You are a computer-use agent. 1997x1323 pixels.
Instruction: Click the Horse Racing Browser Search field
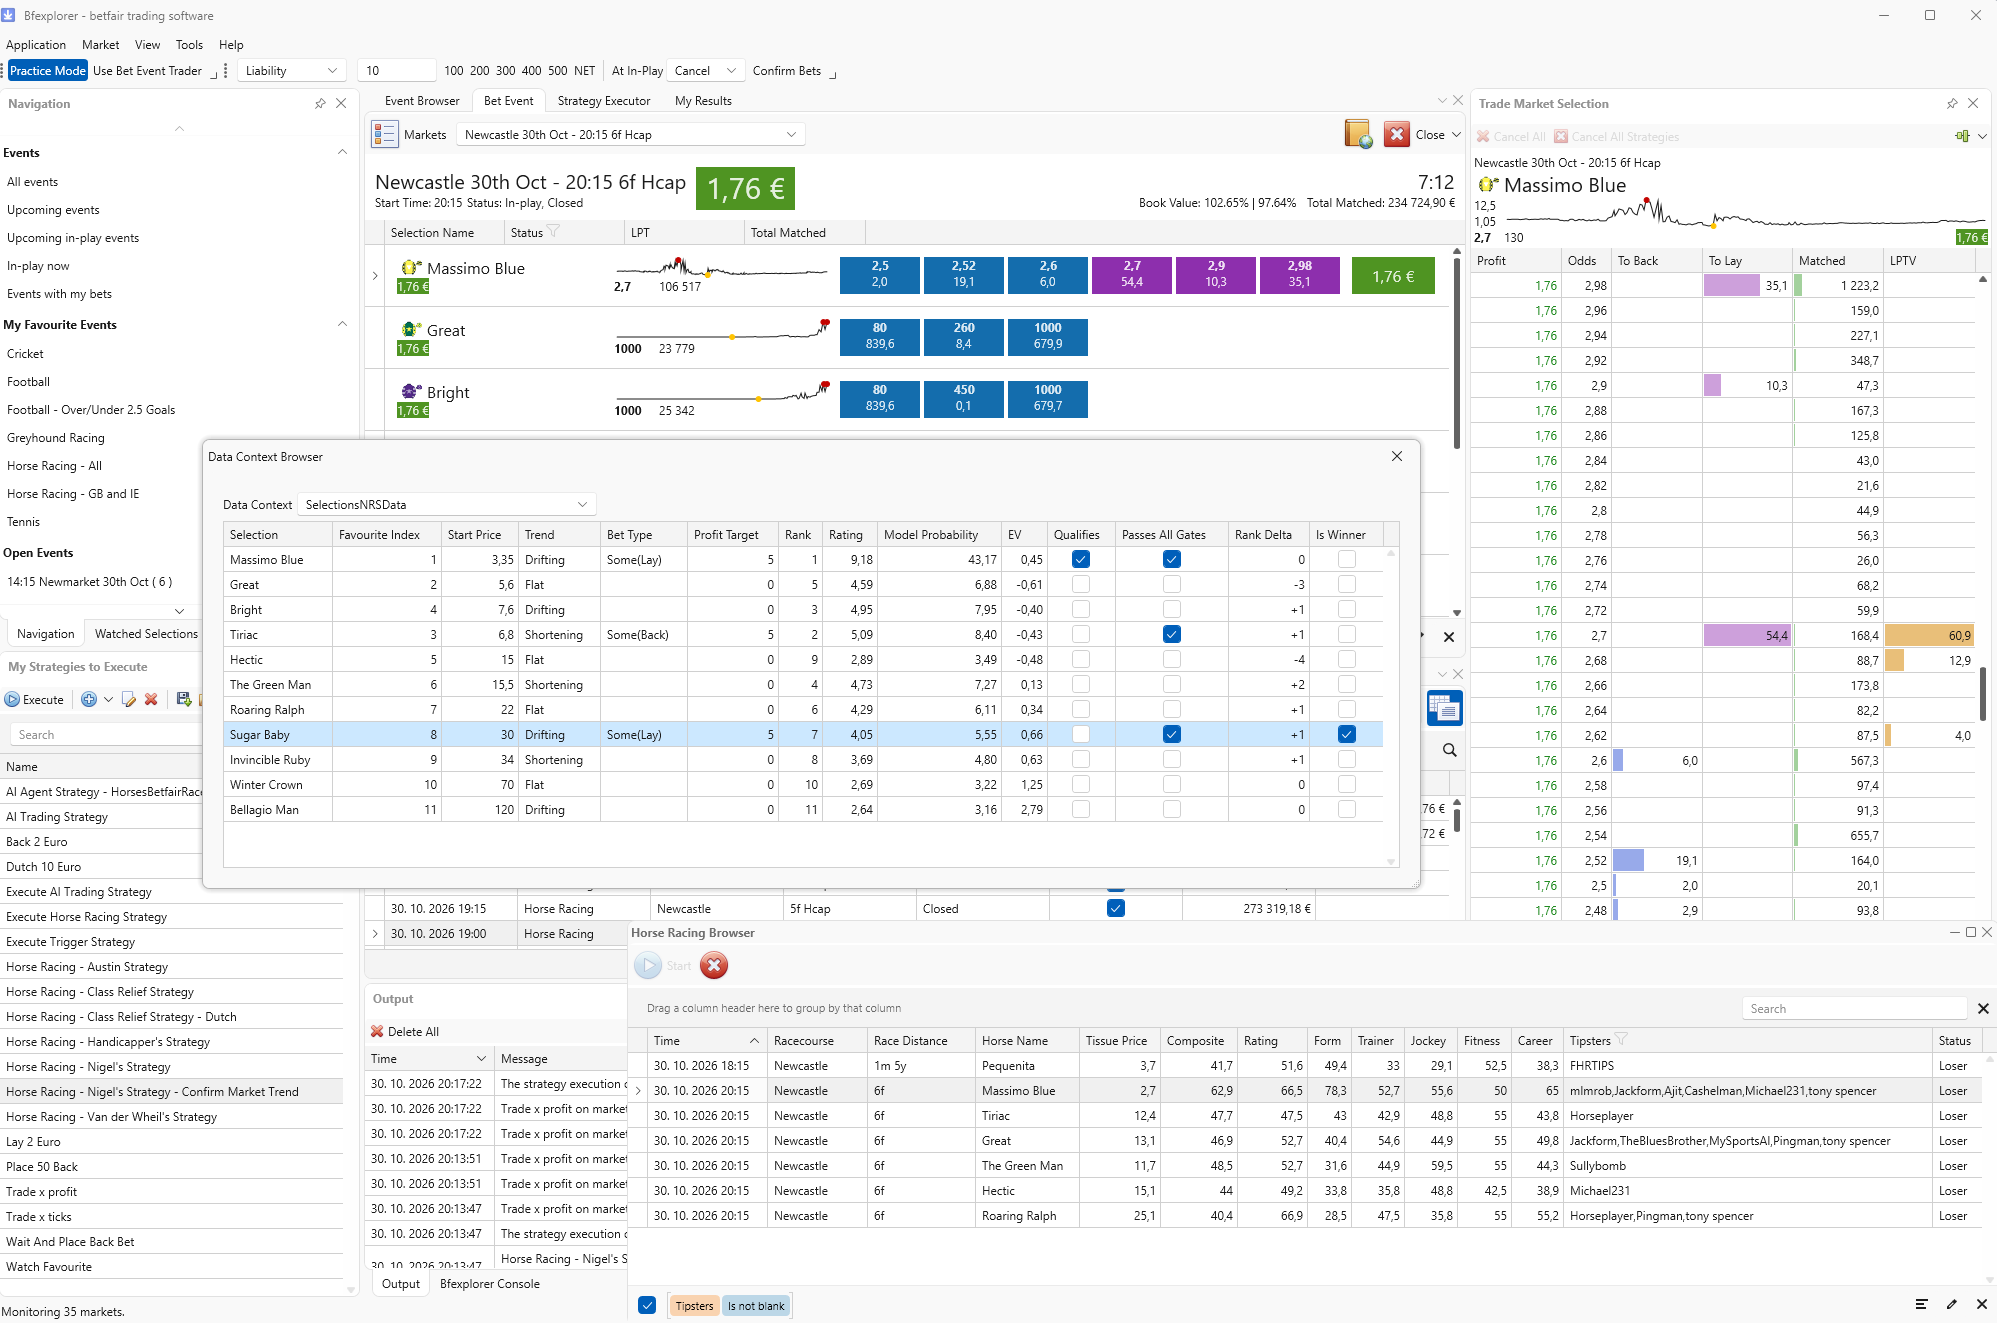[x=1855, y=1008]
